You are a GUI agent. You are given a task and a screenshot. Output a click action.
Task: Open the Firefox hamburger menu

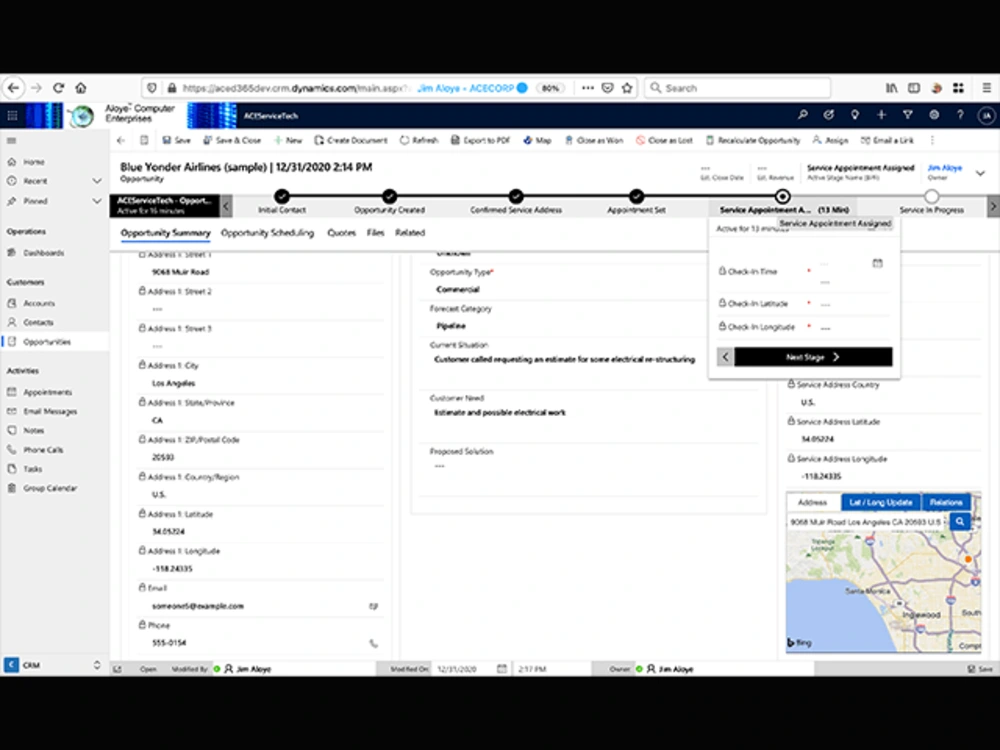tap(986, 88)
